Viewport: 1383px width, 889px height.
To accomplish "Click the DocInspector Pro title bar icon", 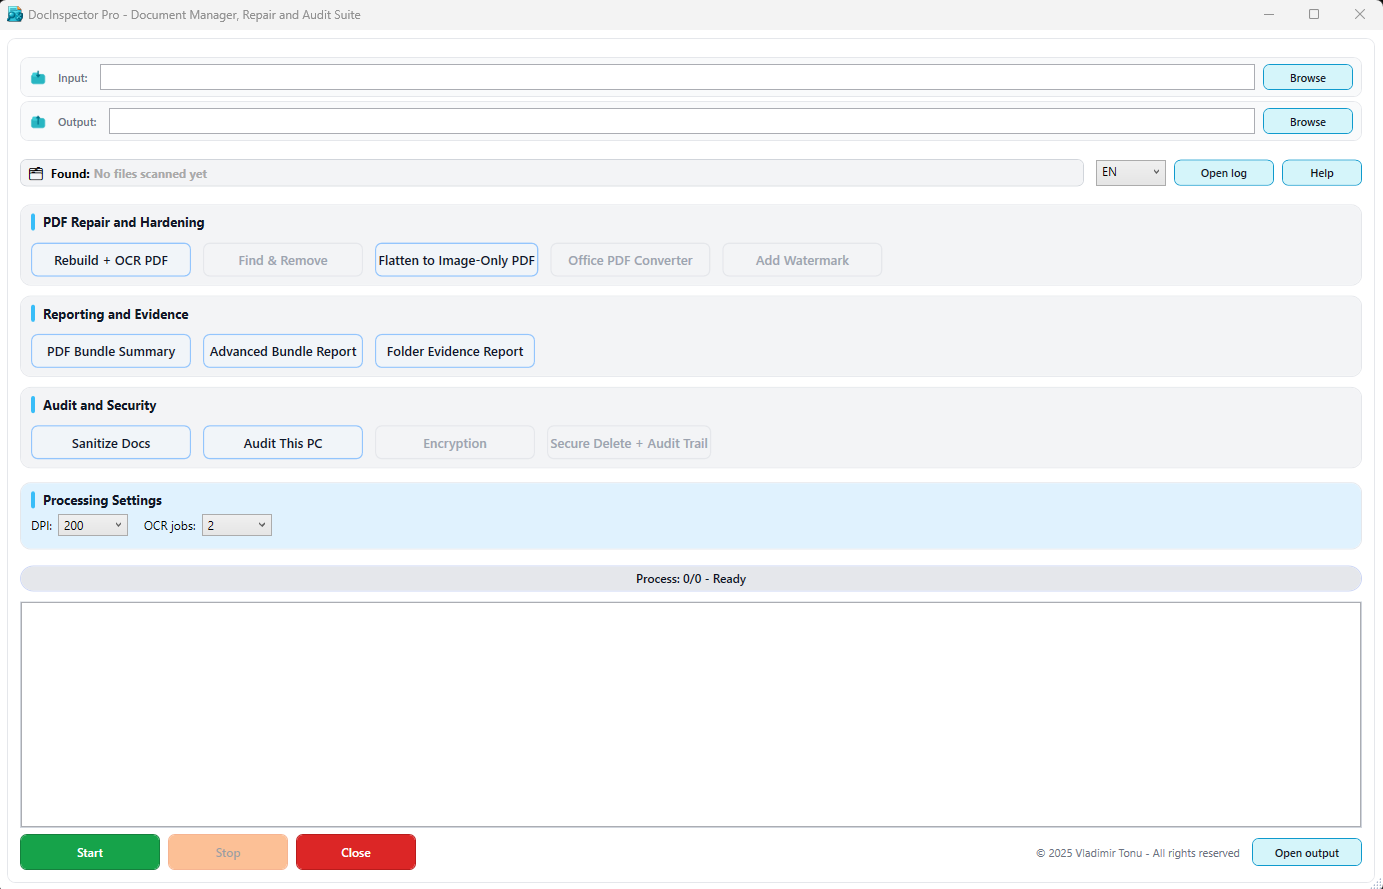I will (x=14, y=14).
